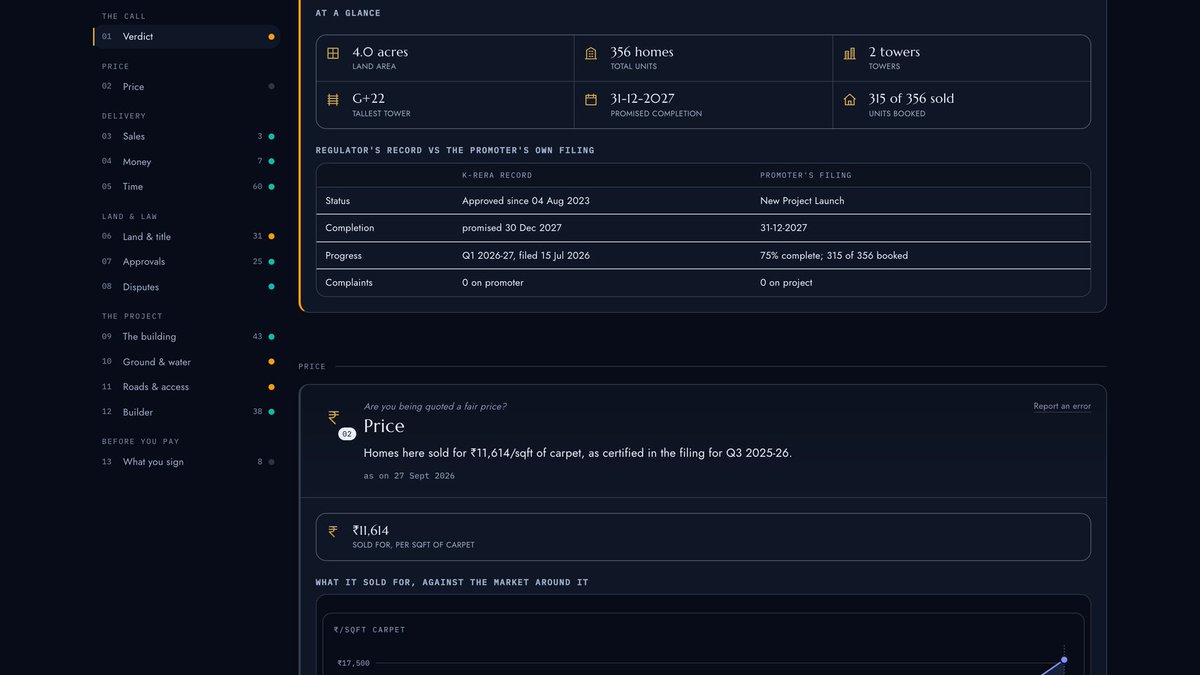Screen dimensions: 1200x675
Task: Click the 0 on promoter cell
Action: 492,283
